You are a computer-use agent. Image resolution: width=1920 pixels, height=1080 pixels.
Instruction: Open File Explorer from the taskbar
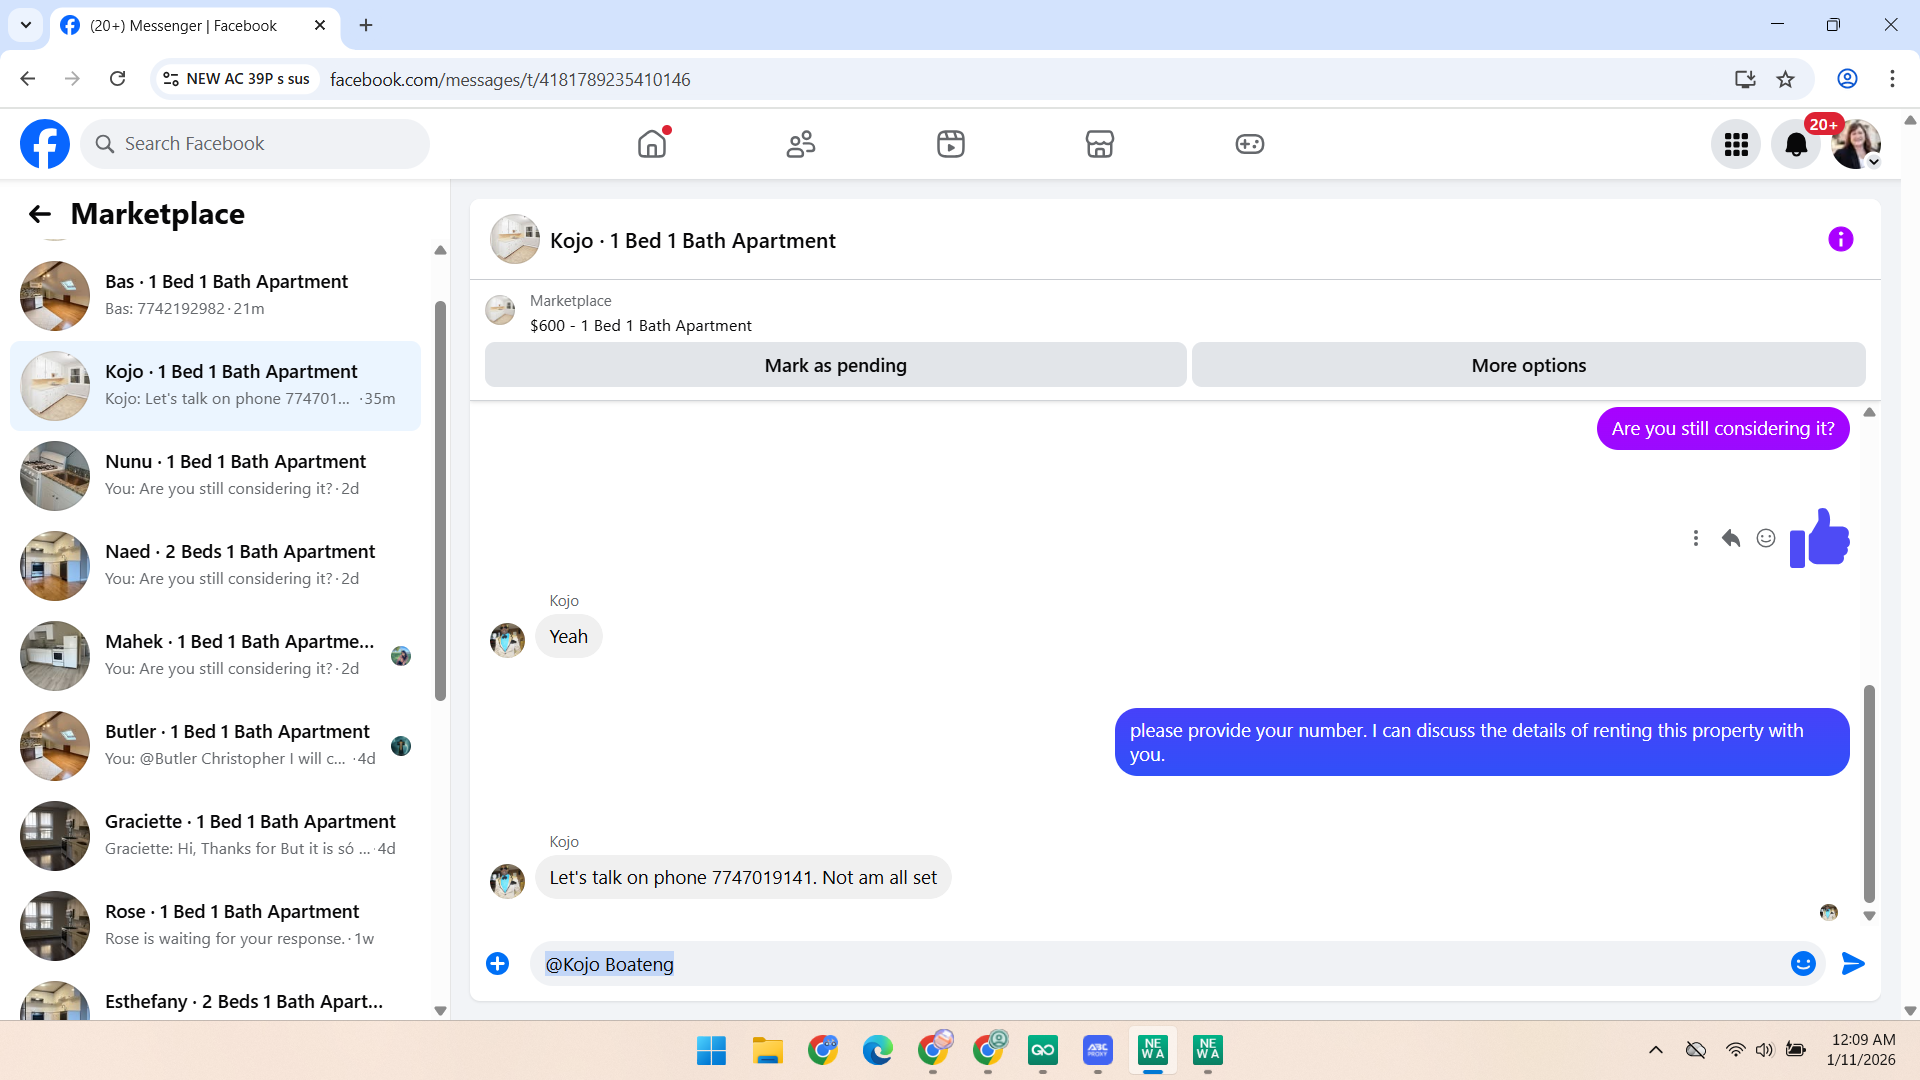767,1050
